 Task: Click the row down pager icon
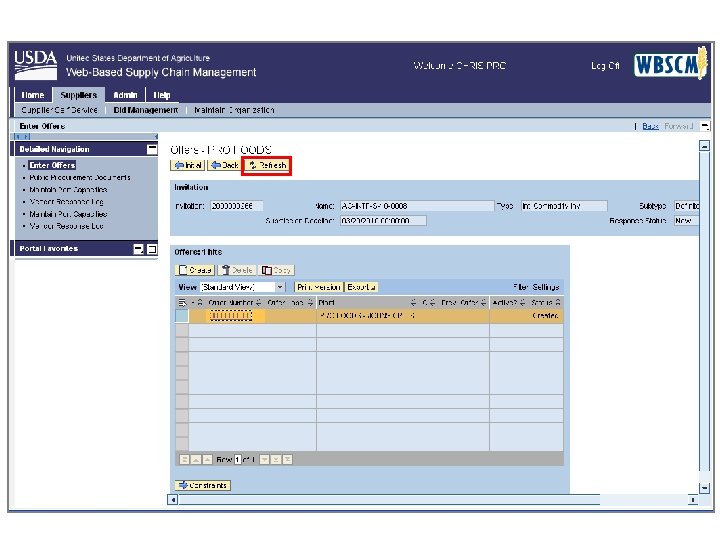[264, 460]
